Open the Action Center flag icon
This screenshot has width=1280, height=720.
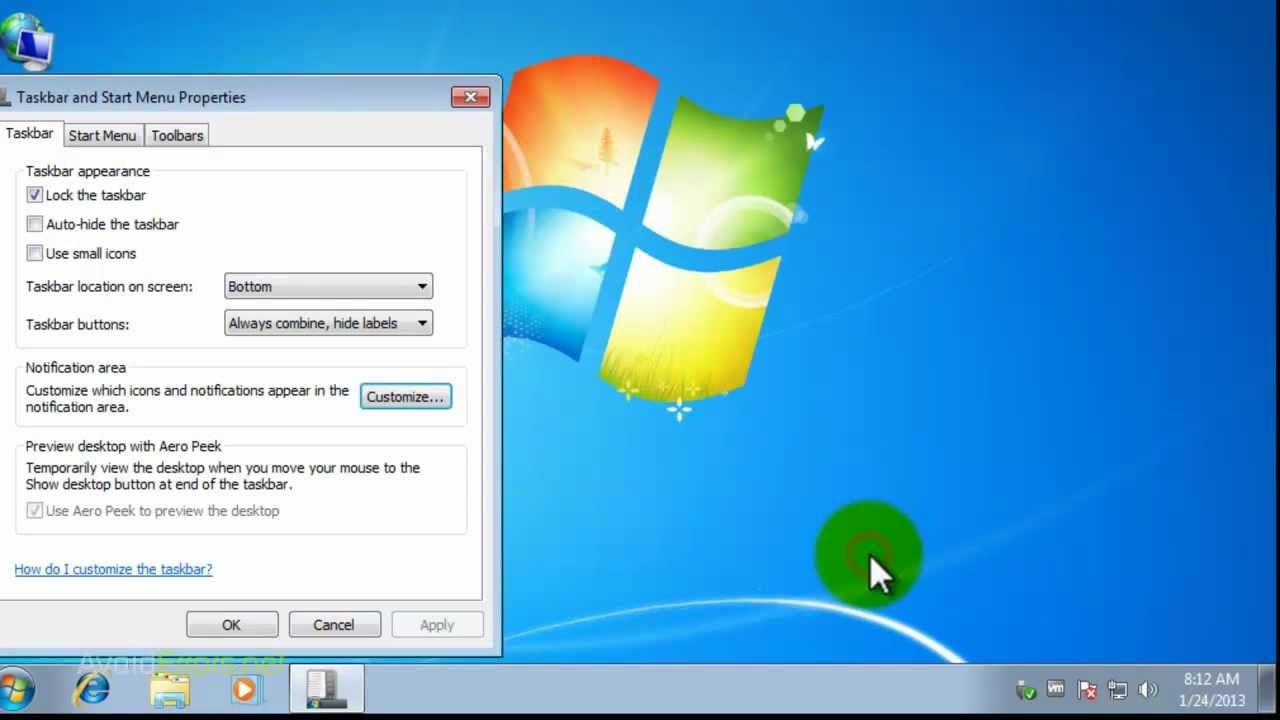point(1086,690)
